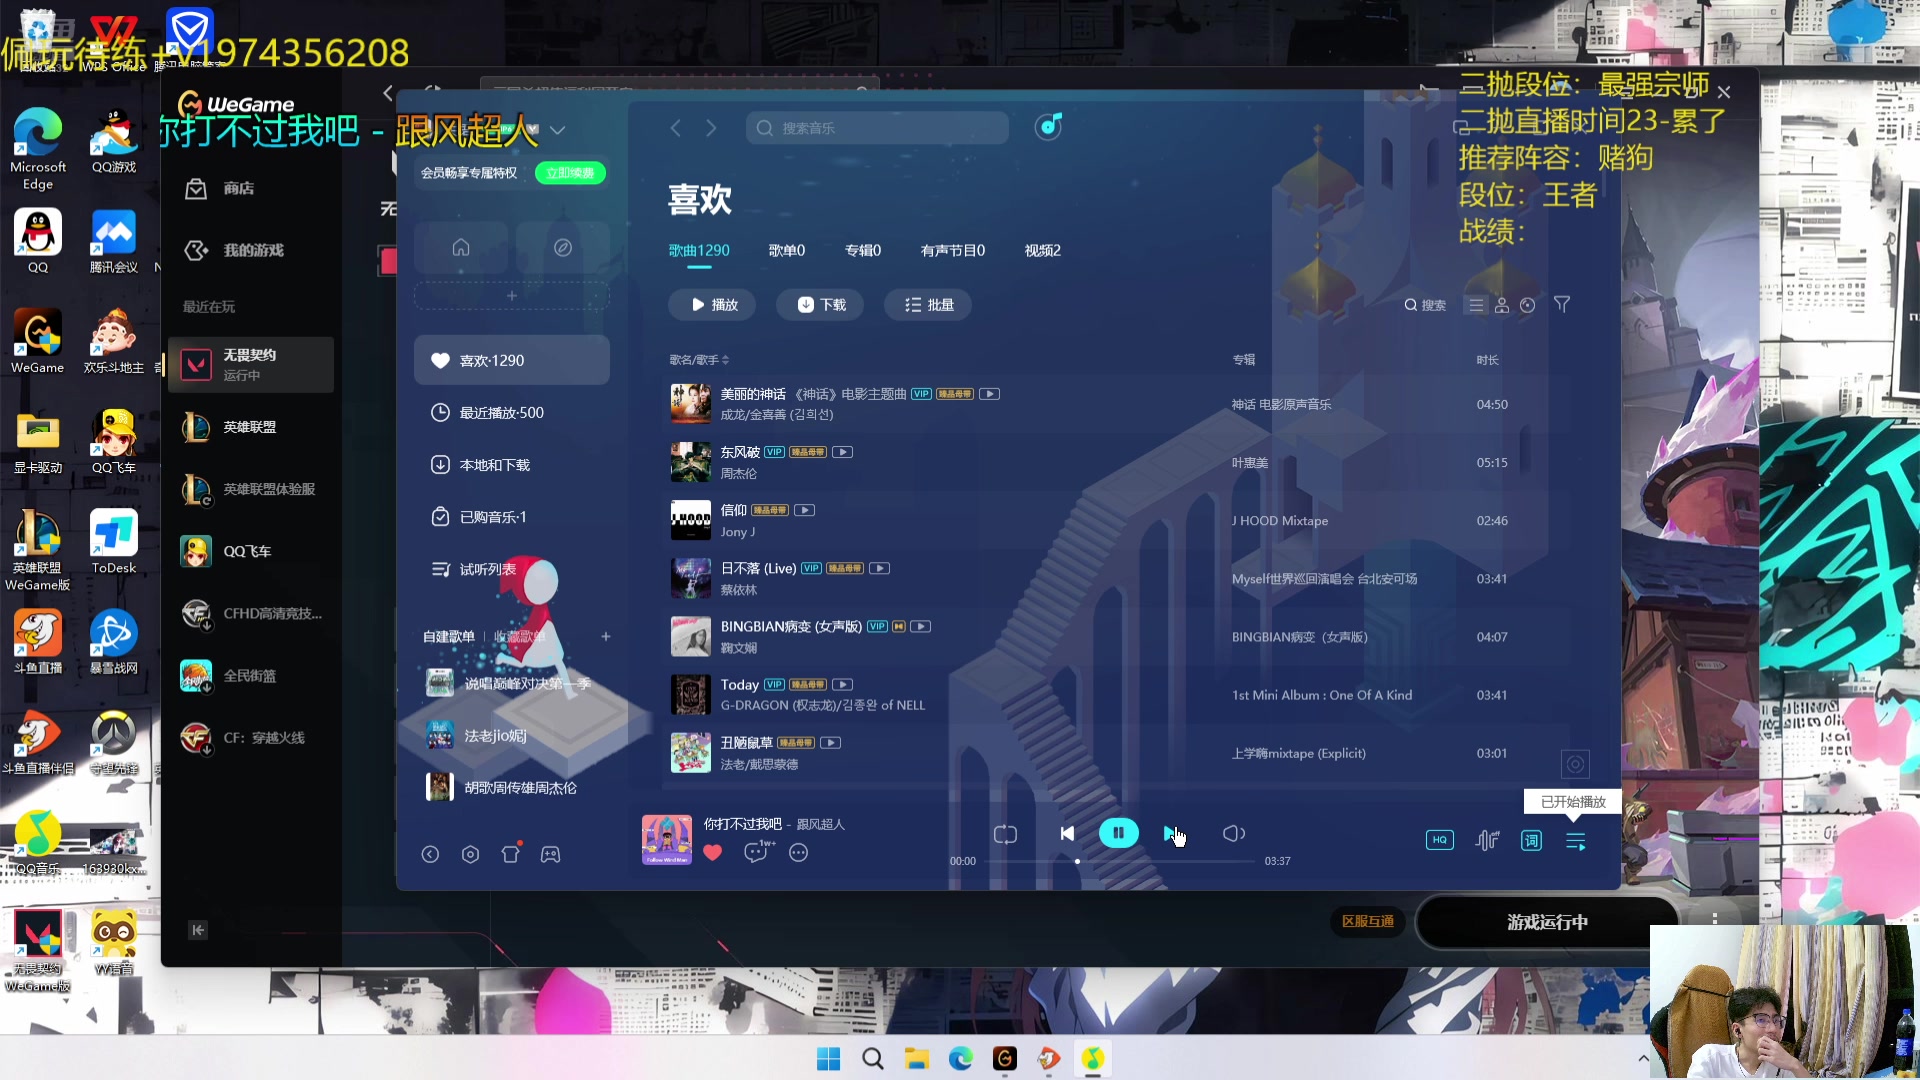Click 区服互通 button in WeGame

pyautogui.click(x=1367, y=921)
